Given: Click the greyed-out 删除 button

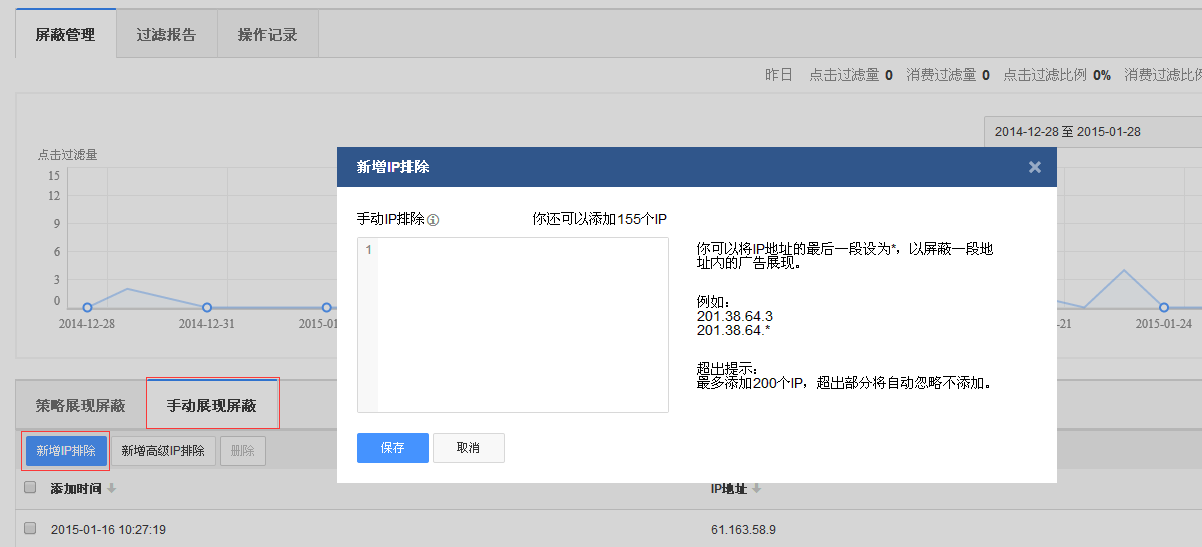Looking at the screenshot, I should coord(242,451).
